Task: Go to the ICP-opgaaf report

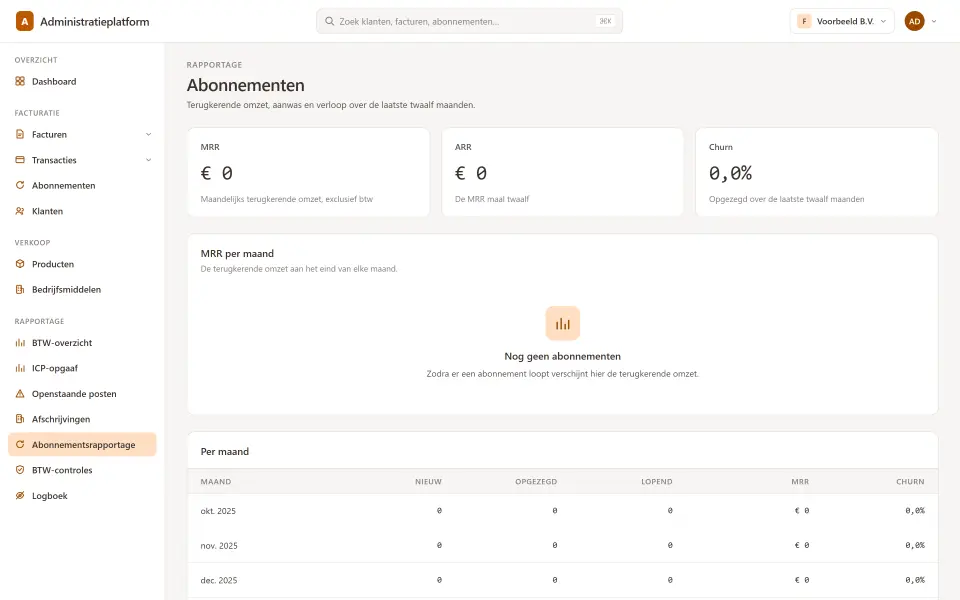Action: coord(82,368)
